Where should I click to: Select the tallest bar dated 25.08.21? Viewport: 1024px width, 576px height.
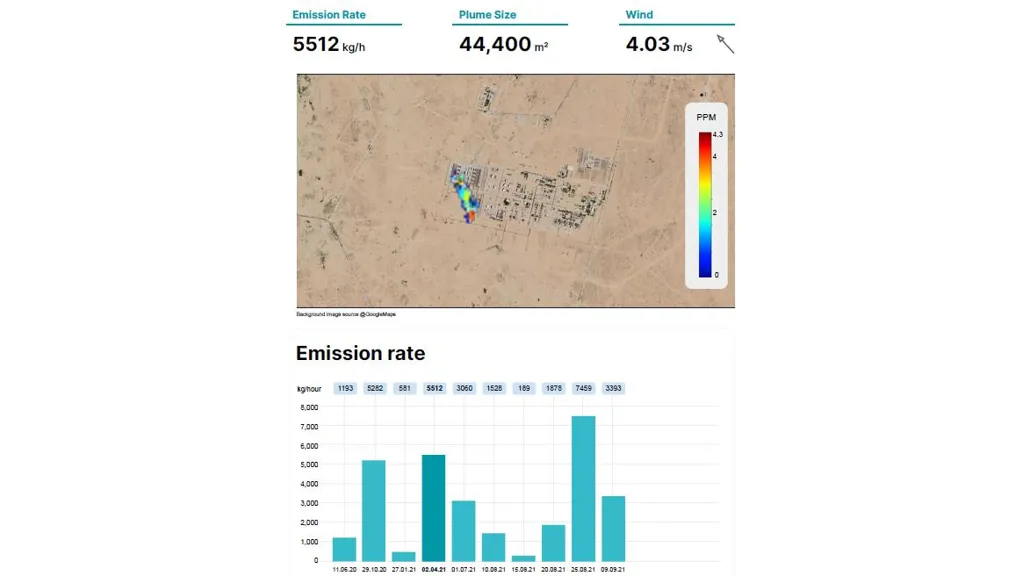click(583, 488)
